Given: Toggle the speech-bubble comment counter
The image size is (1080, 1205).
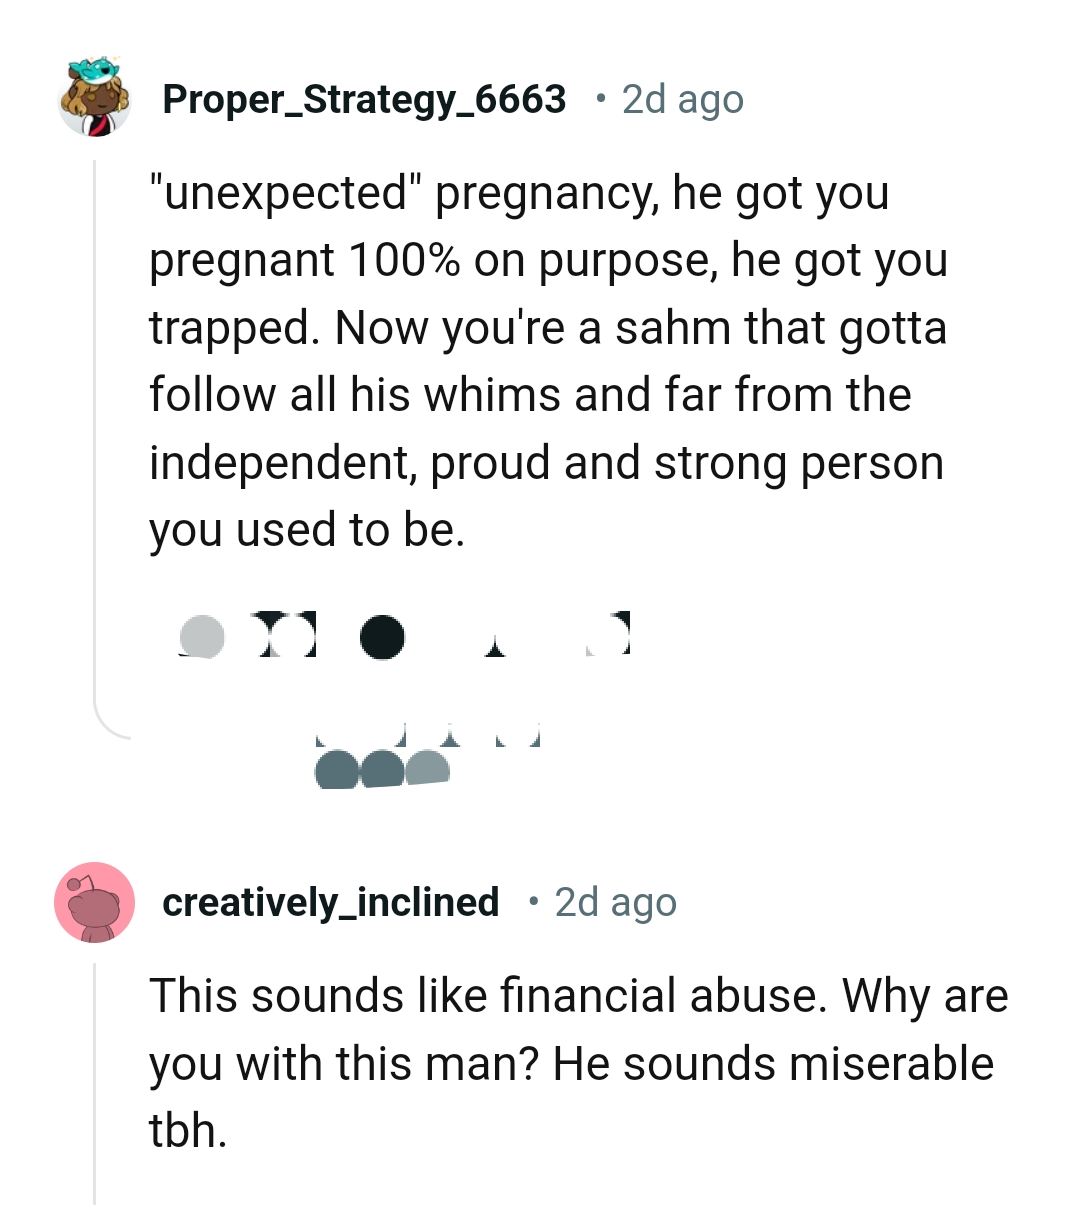Looking at the screenshot, I should 383,637.
